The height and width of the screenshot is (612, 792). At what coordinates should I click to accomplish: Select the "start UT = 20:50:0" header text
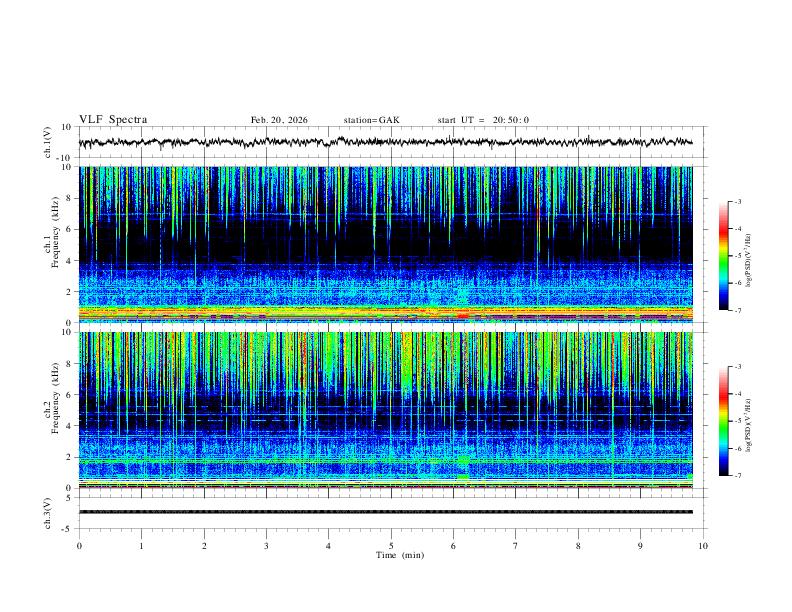click(483, 120)
